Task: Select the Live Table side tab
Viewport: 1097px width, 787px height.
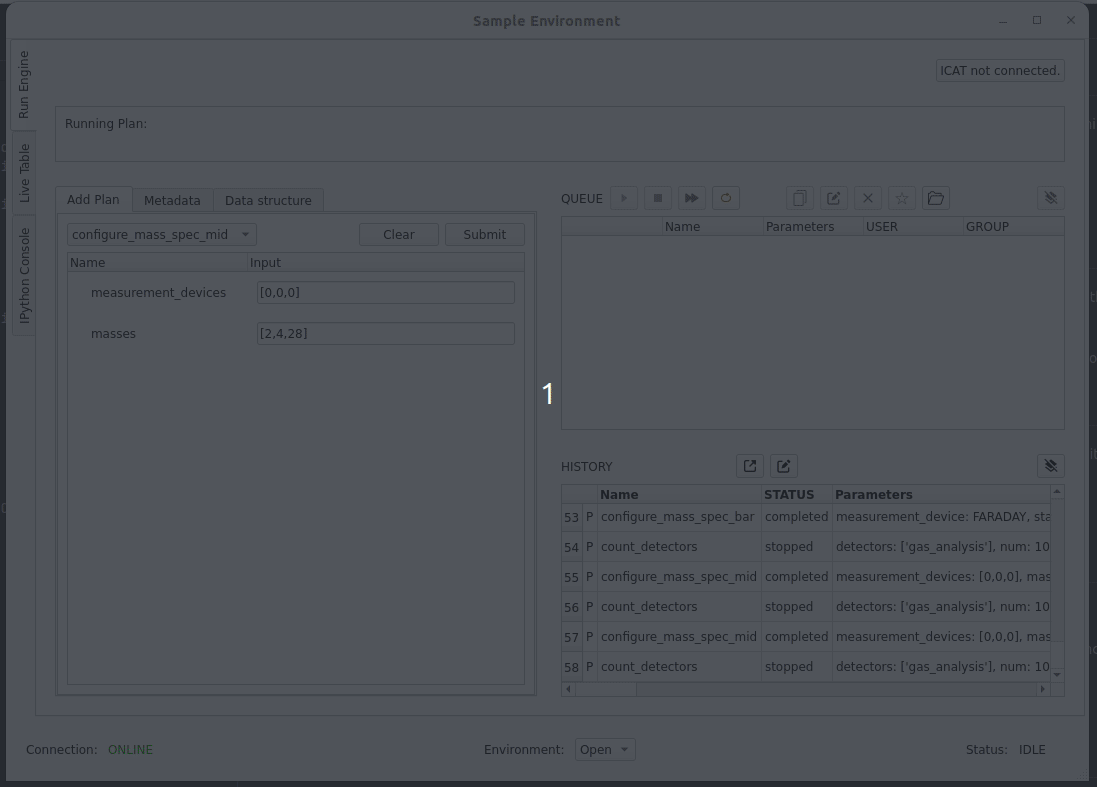Action: coord(24,173)
